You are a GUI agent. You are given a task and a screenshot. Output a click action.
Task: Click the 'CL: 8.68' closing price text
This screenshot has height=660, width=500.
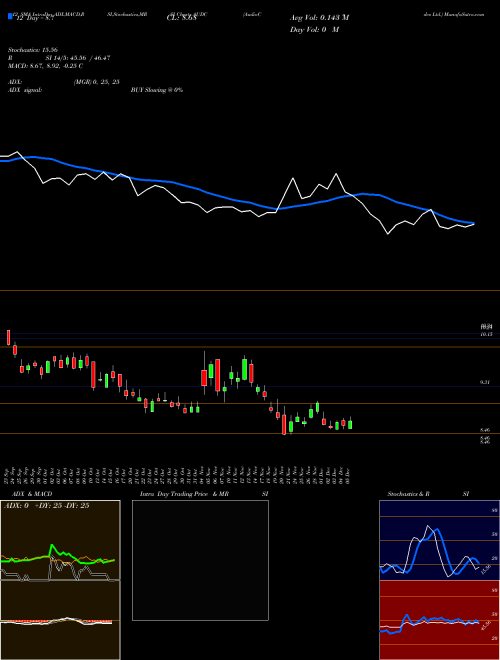(x=182, y=19)
